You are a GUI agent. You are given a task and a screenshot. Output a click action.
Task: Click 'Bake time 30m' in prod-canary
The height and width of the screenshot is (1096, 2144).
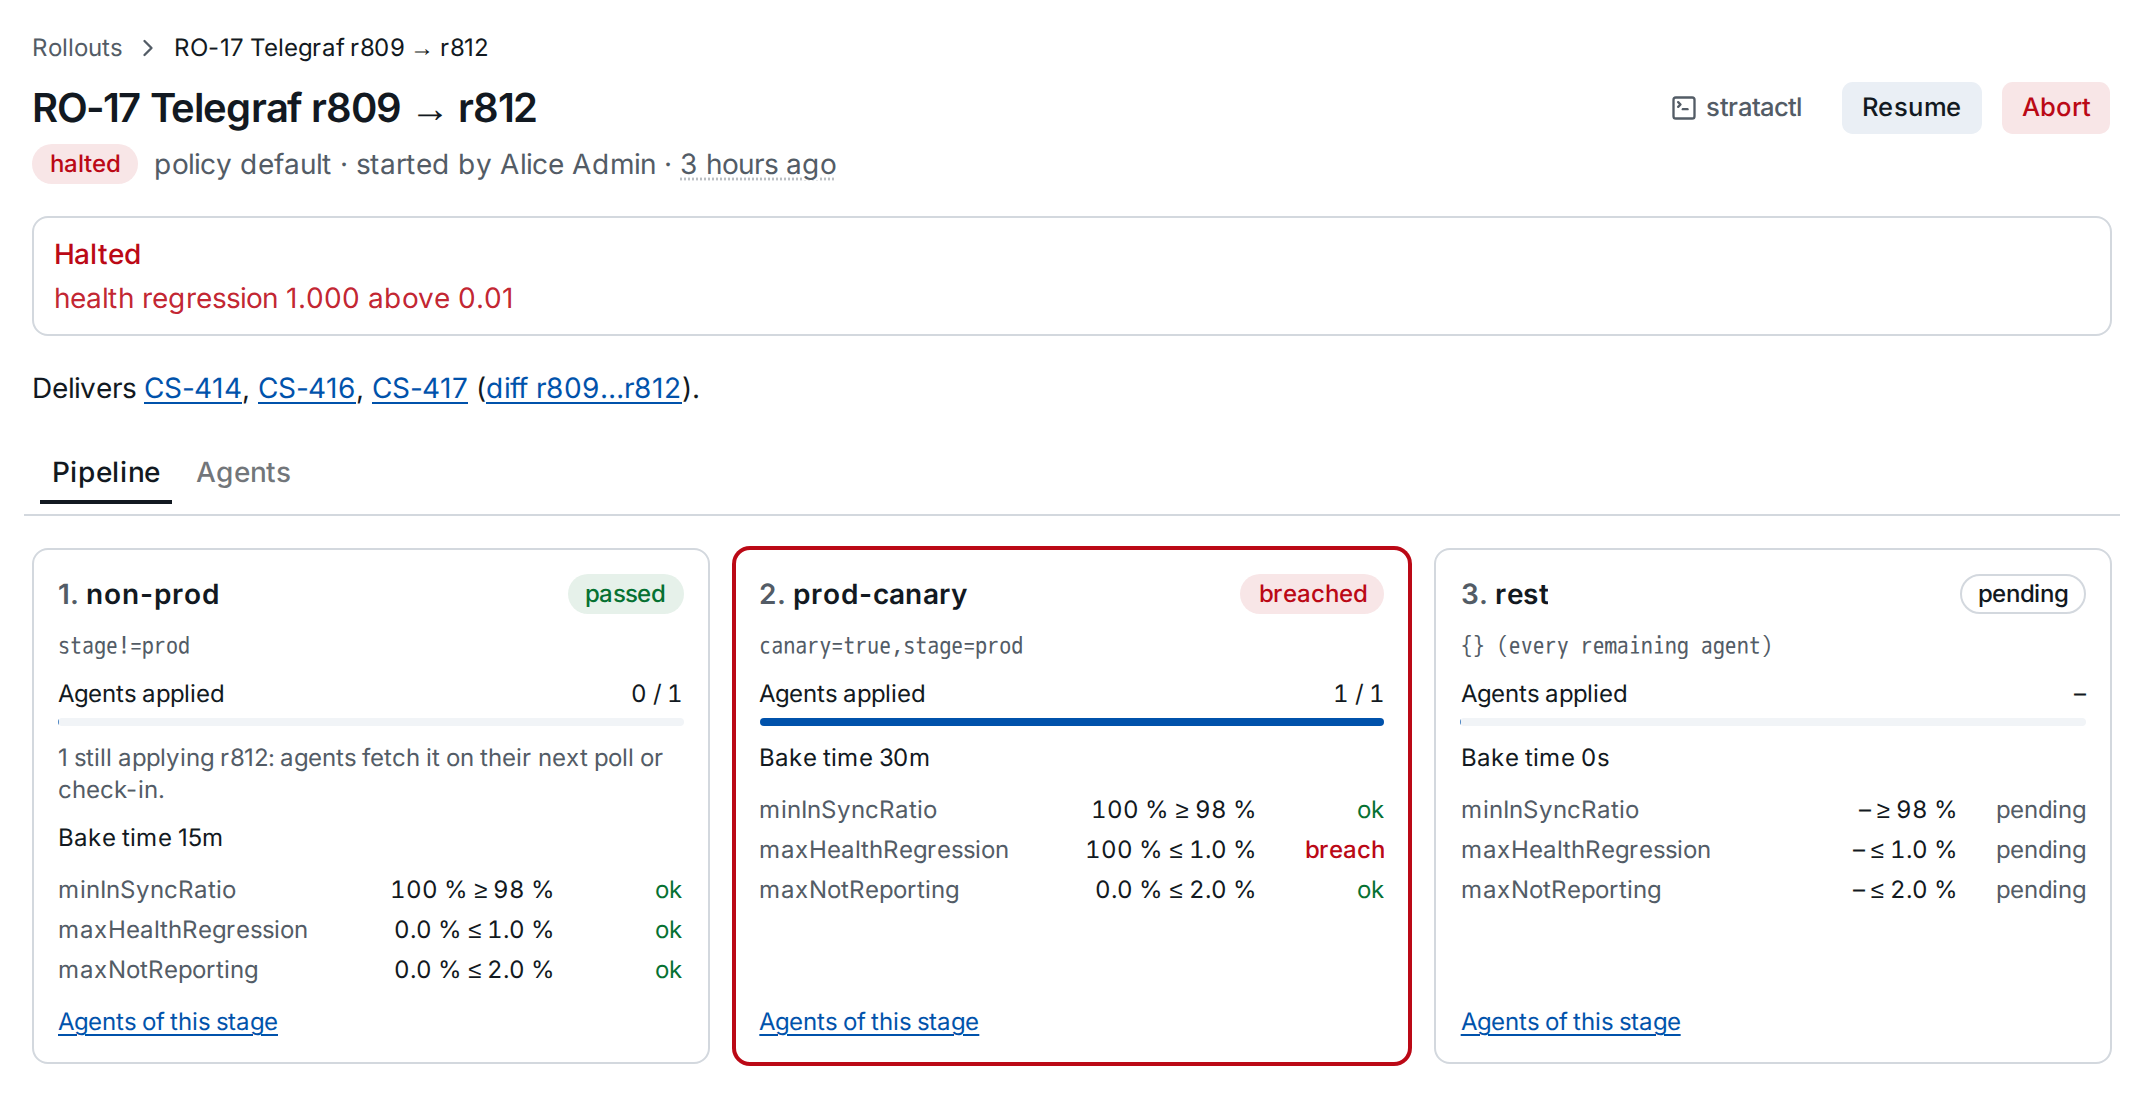click(844, 758)
